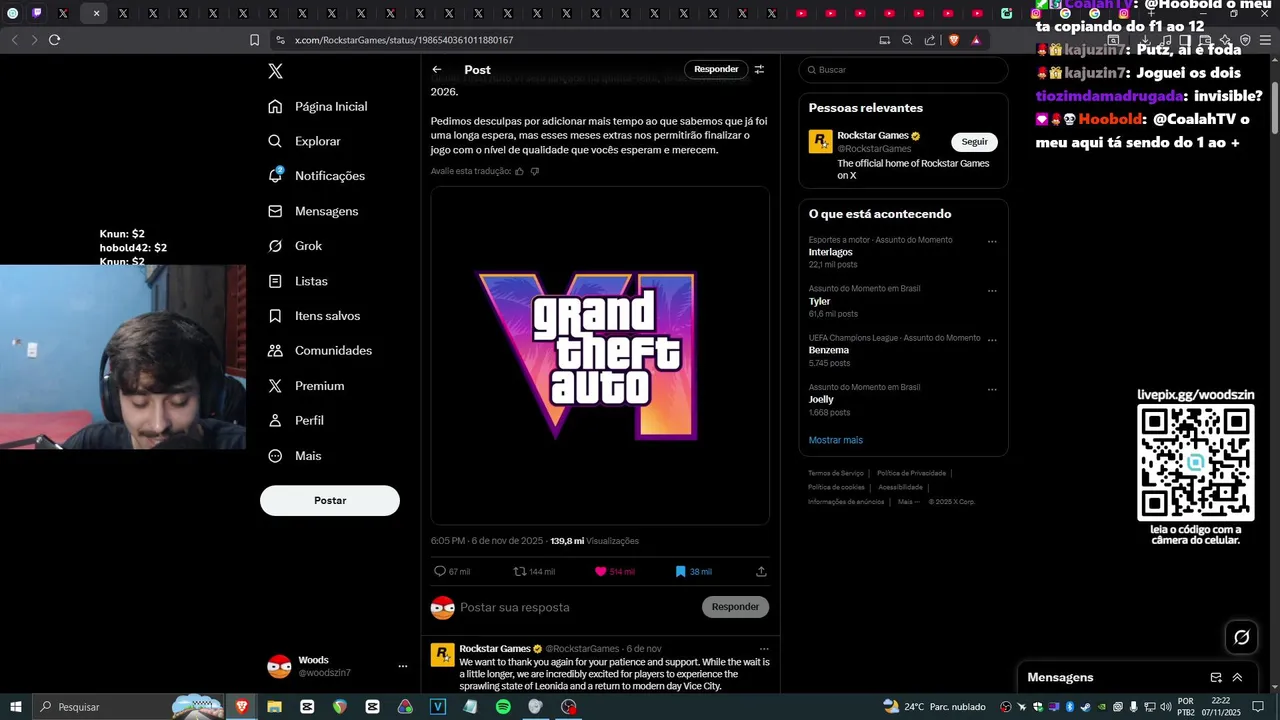This screenshot has width=1280, height=720.
Task: Expand the Mensagens panel with chevrons
Action: (x=1237, y=677)
